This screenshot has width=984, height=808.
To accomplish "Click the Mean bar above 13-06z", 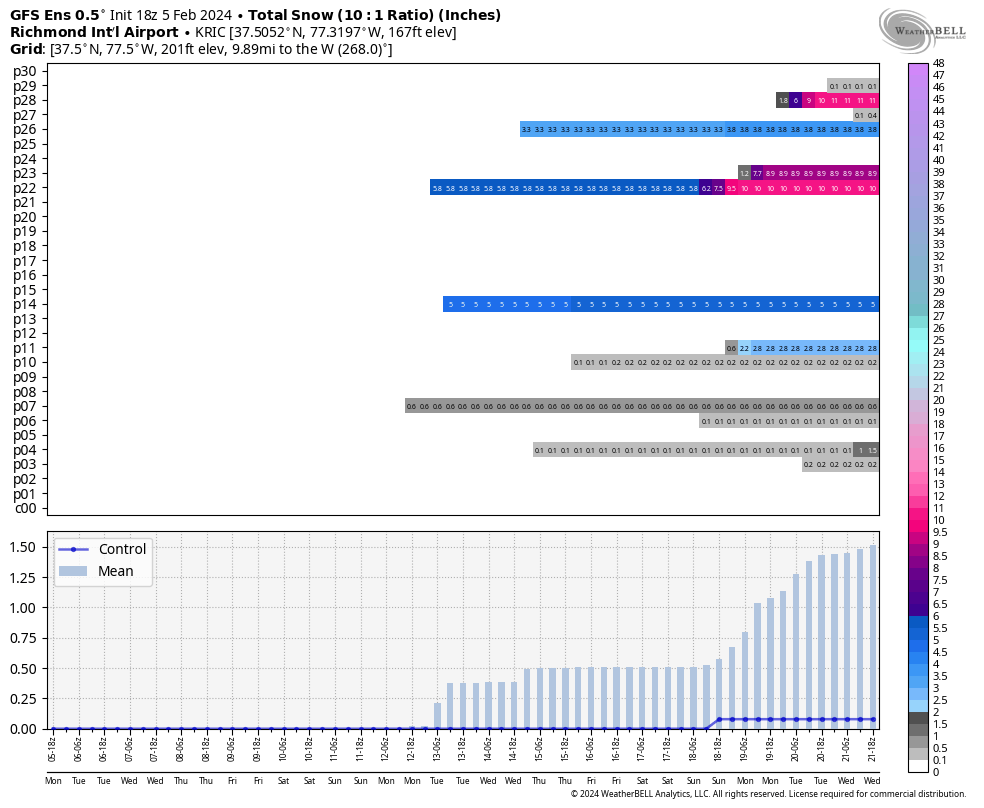I will 437,716.
